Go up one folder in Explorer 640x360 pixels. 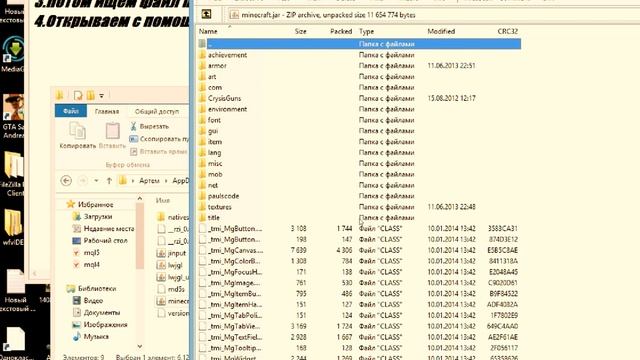109,180
